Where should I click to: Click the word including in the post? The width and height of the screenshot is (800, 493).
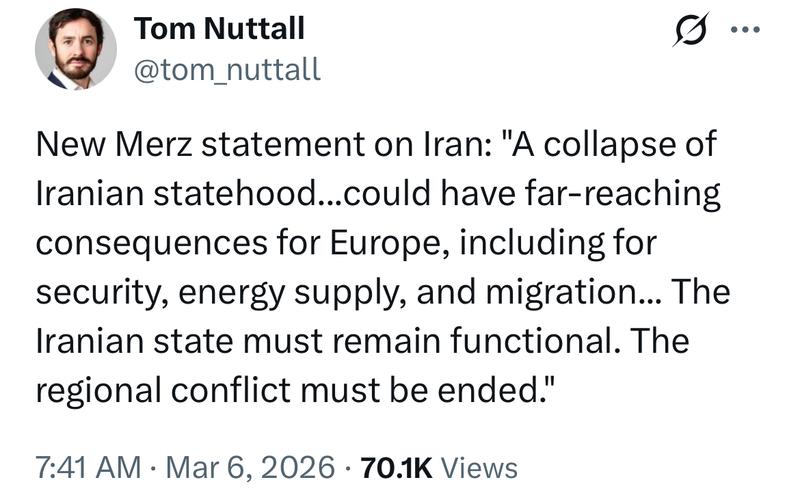(x=530, y=244)
